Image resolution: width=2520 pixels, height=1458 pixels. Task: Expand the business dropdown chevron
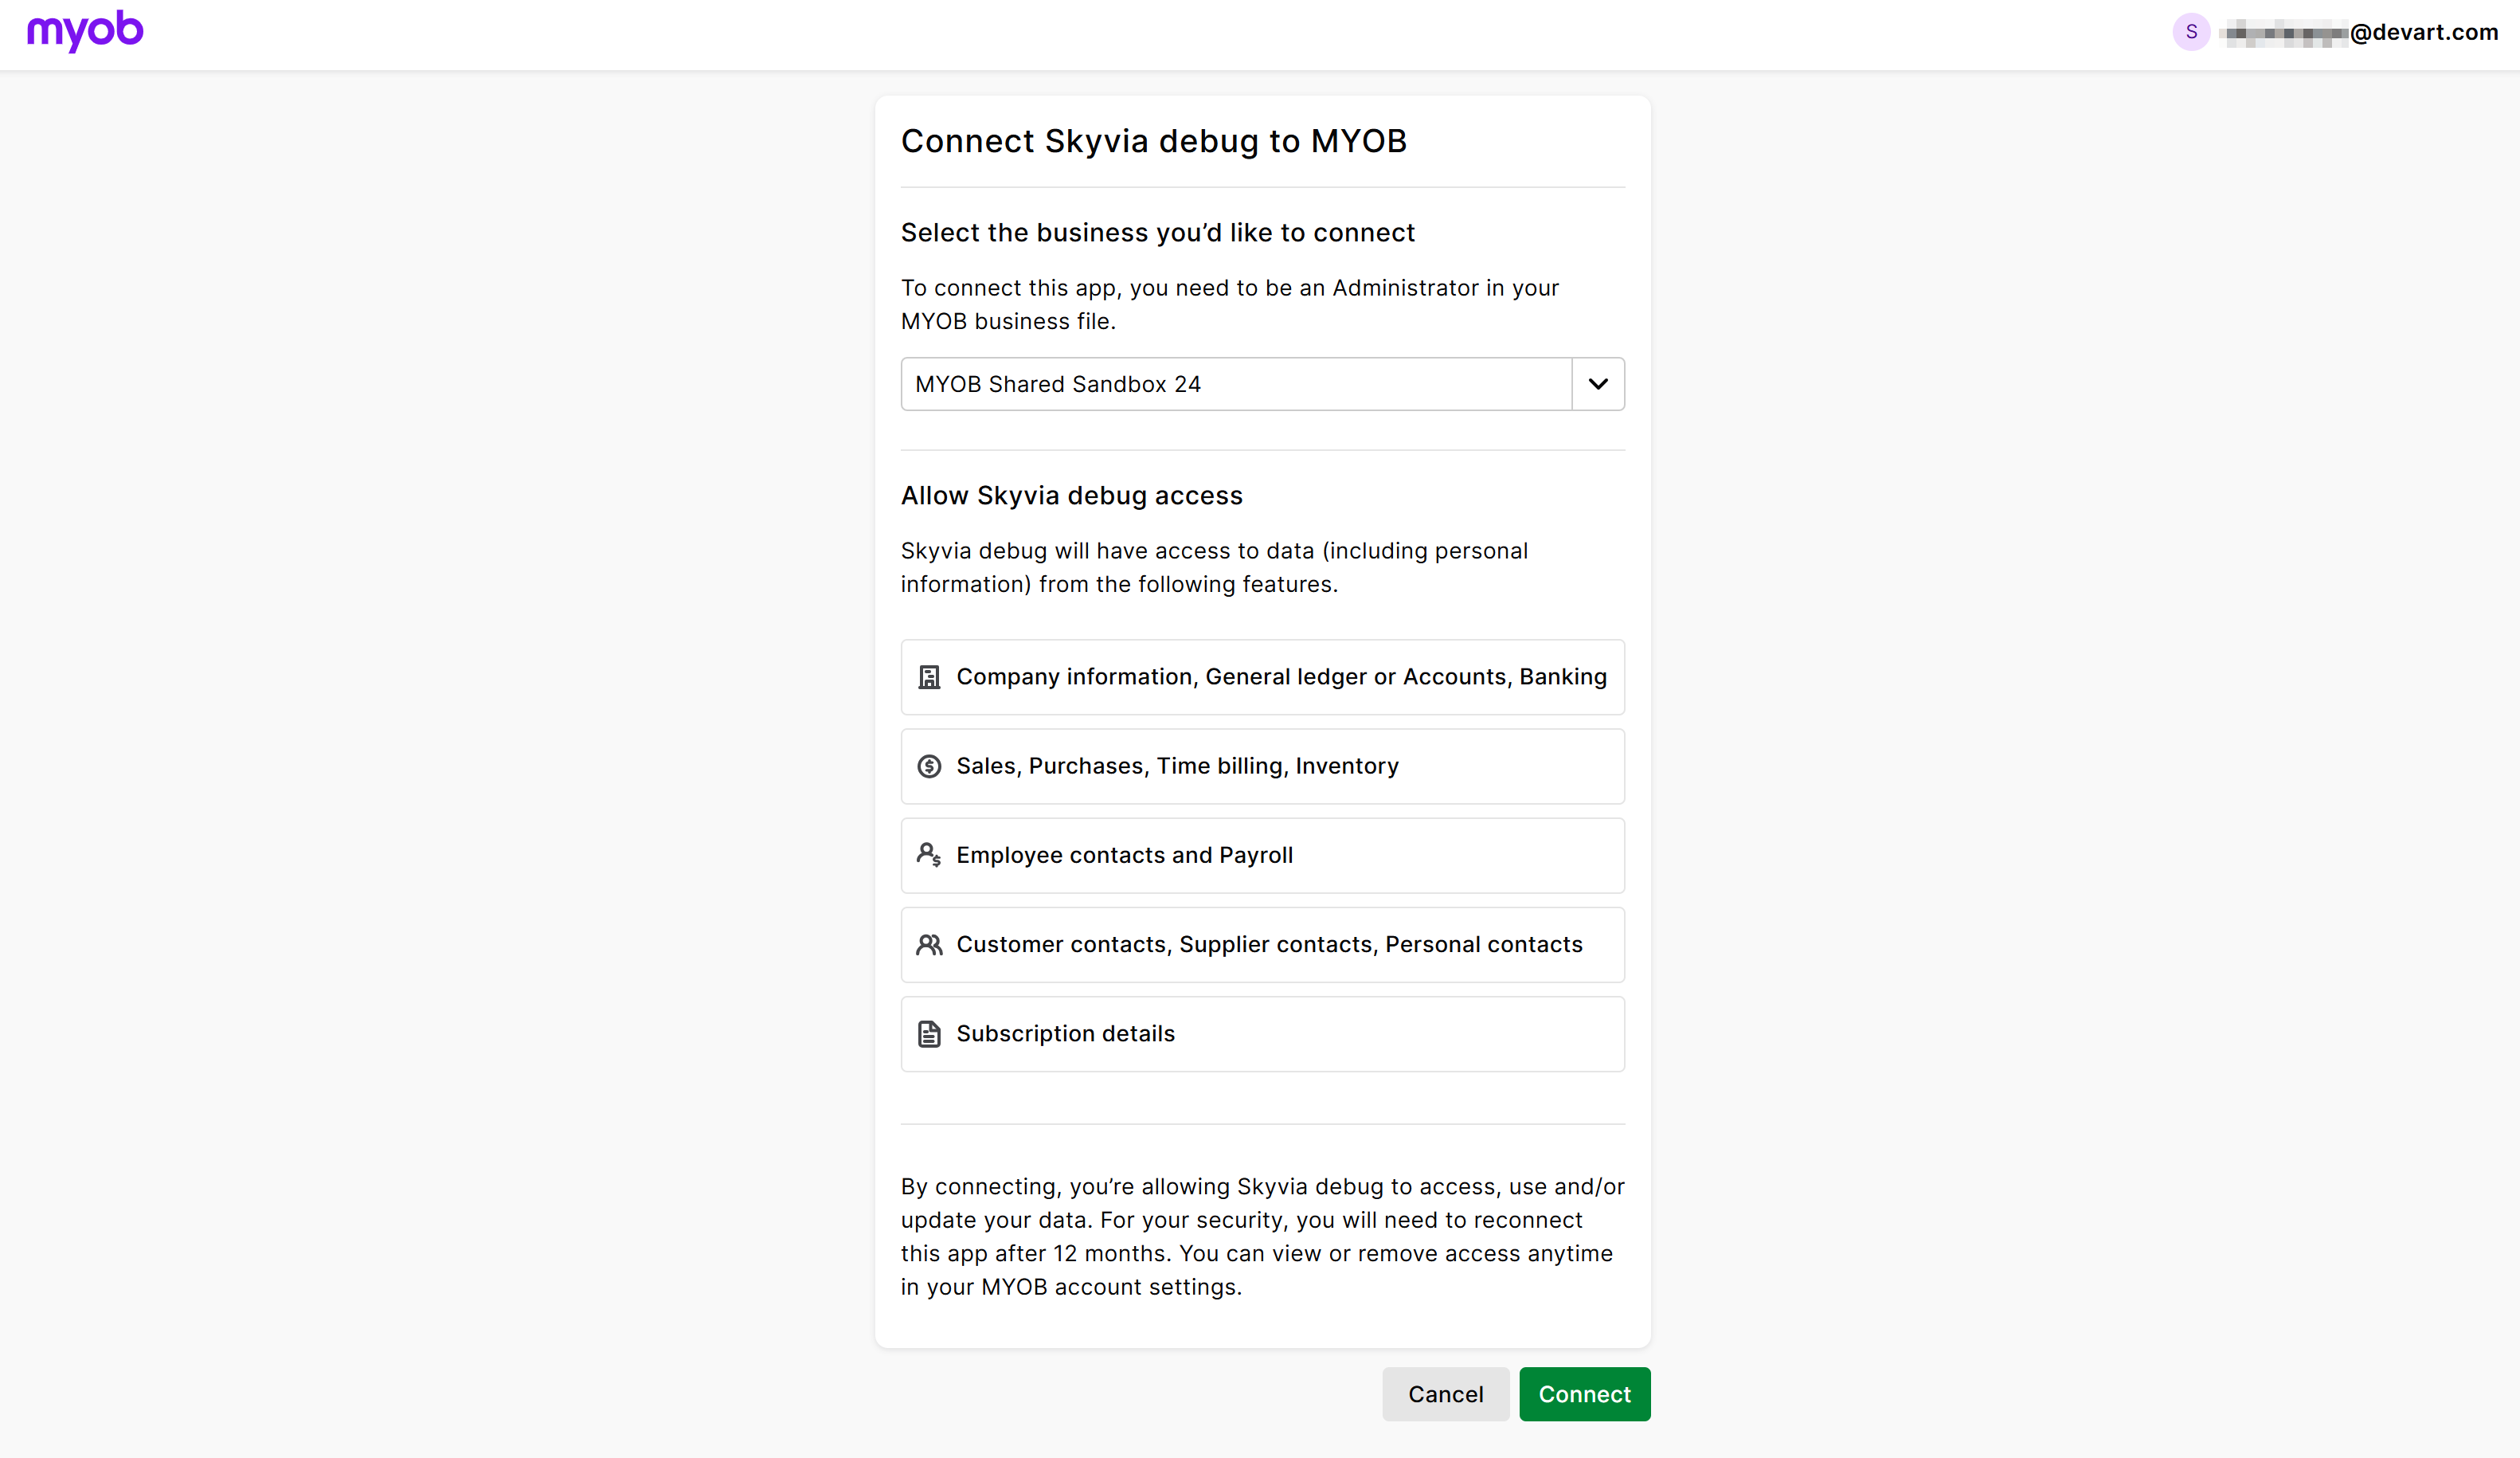pyautogui.click(x=1598, y=384)
